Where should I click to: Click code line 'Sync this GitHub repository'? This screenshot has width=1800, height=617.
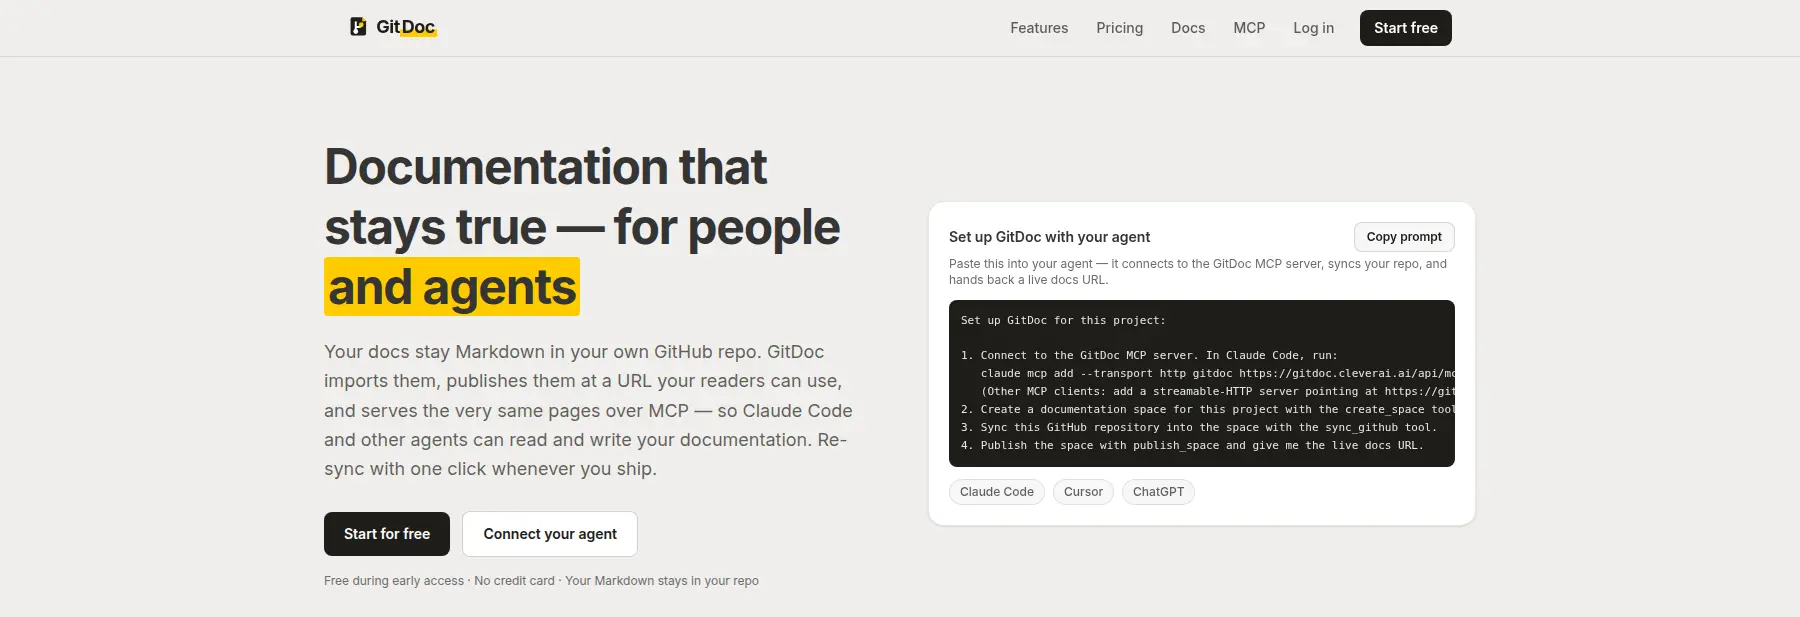tap(1199, 427)
